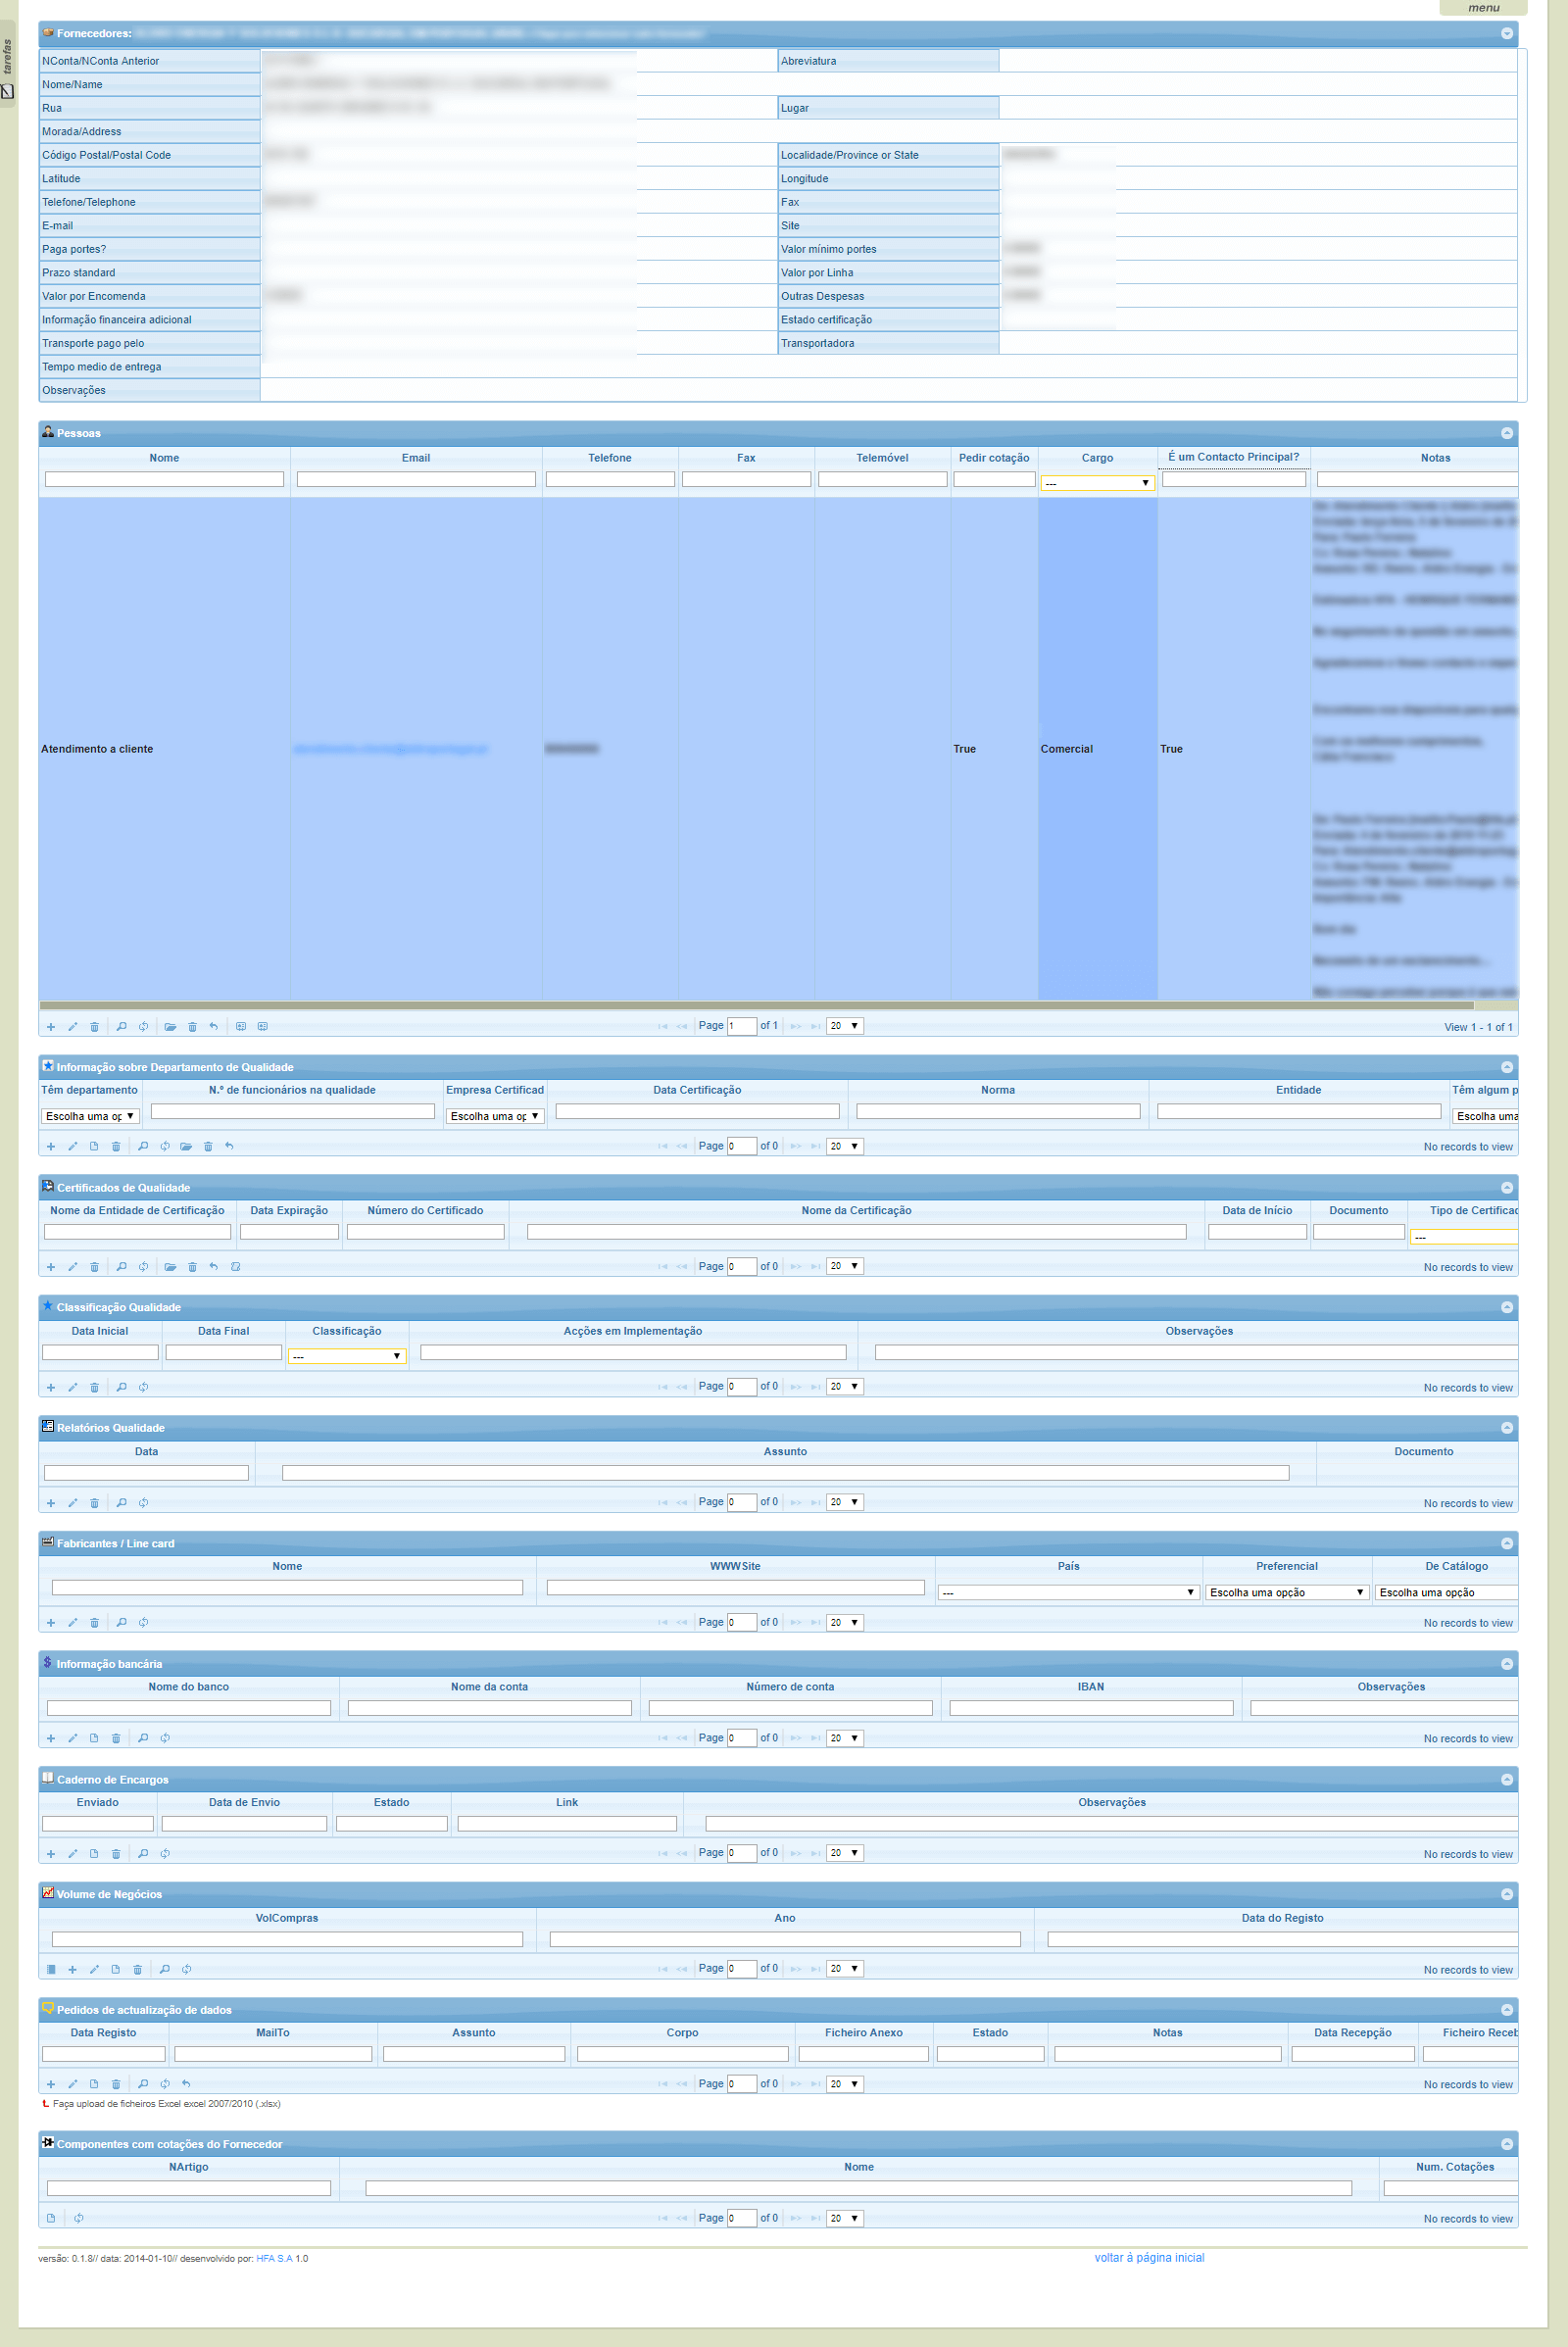Screen dimensions: 1568x2347
Task: Add a new record in Pessoas toolbar
Action: (x=51, y=1026)
